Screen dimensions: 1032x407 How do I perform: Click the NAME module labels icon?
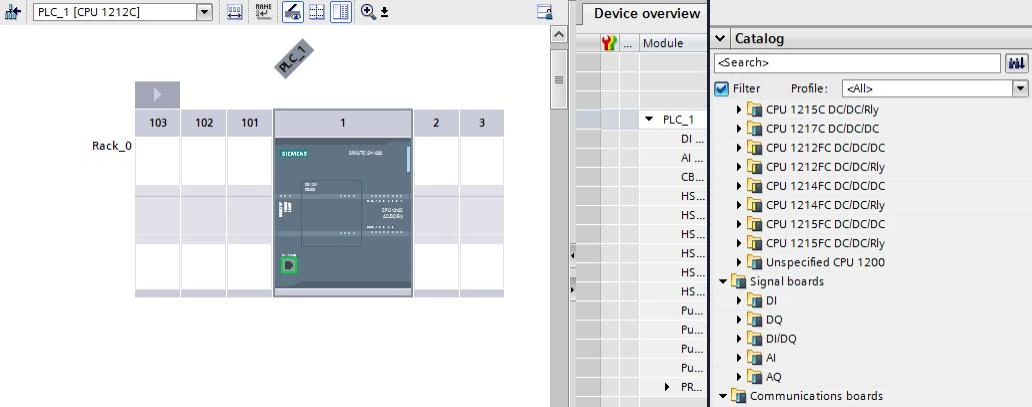pyautogui.click(x=264, y=12)
